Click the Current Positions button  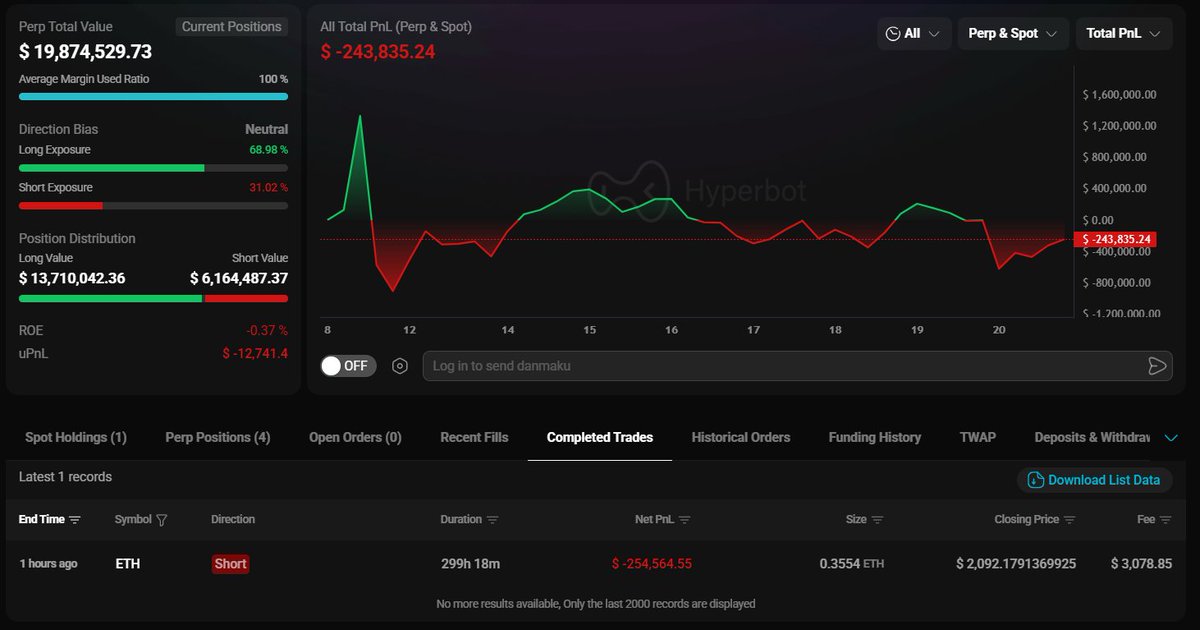(231, 27)
